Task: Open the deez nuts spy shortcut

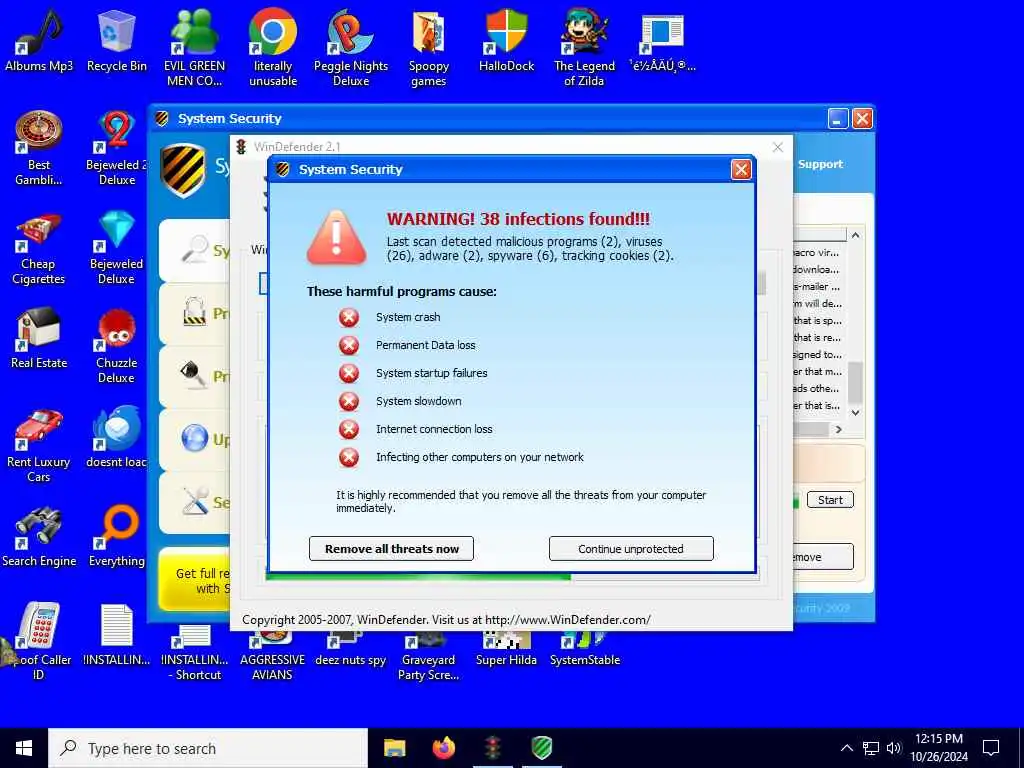Action: coord(350,650)
